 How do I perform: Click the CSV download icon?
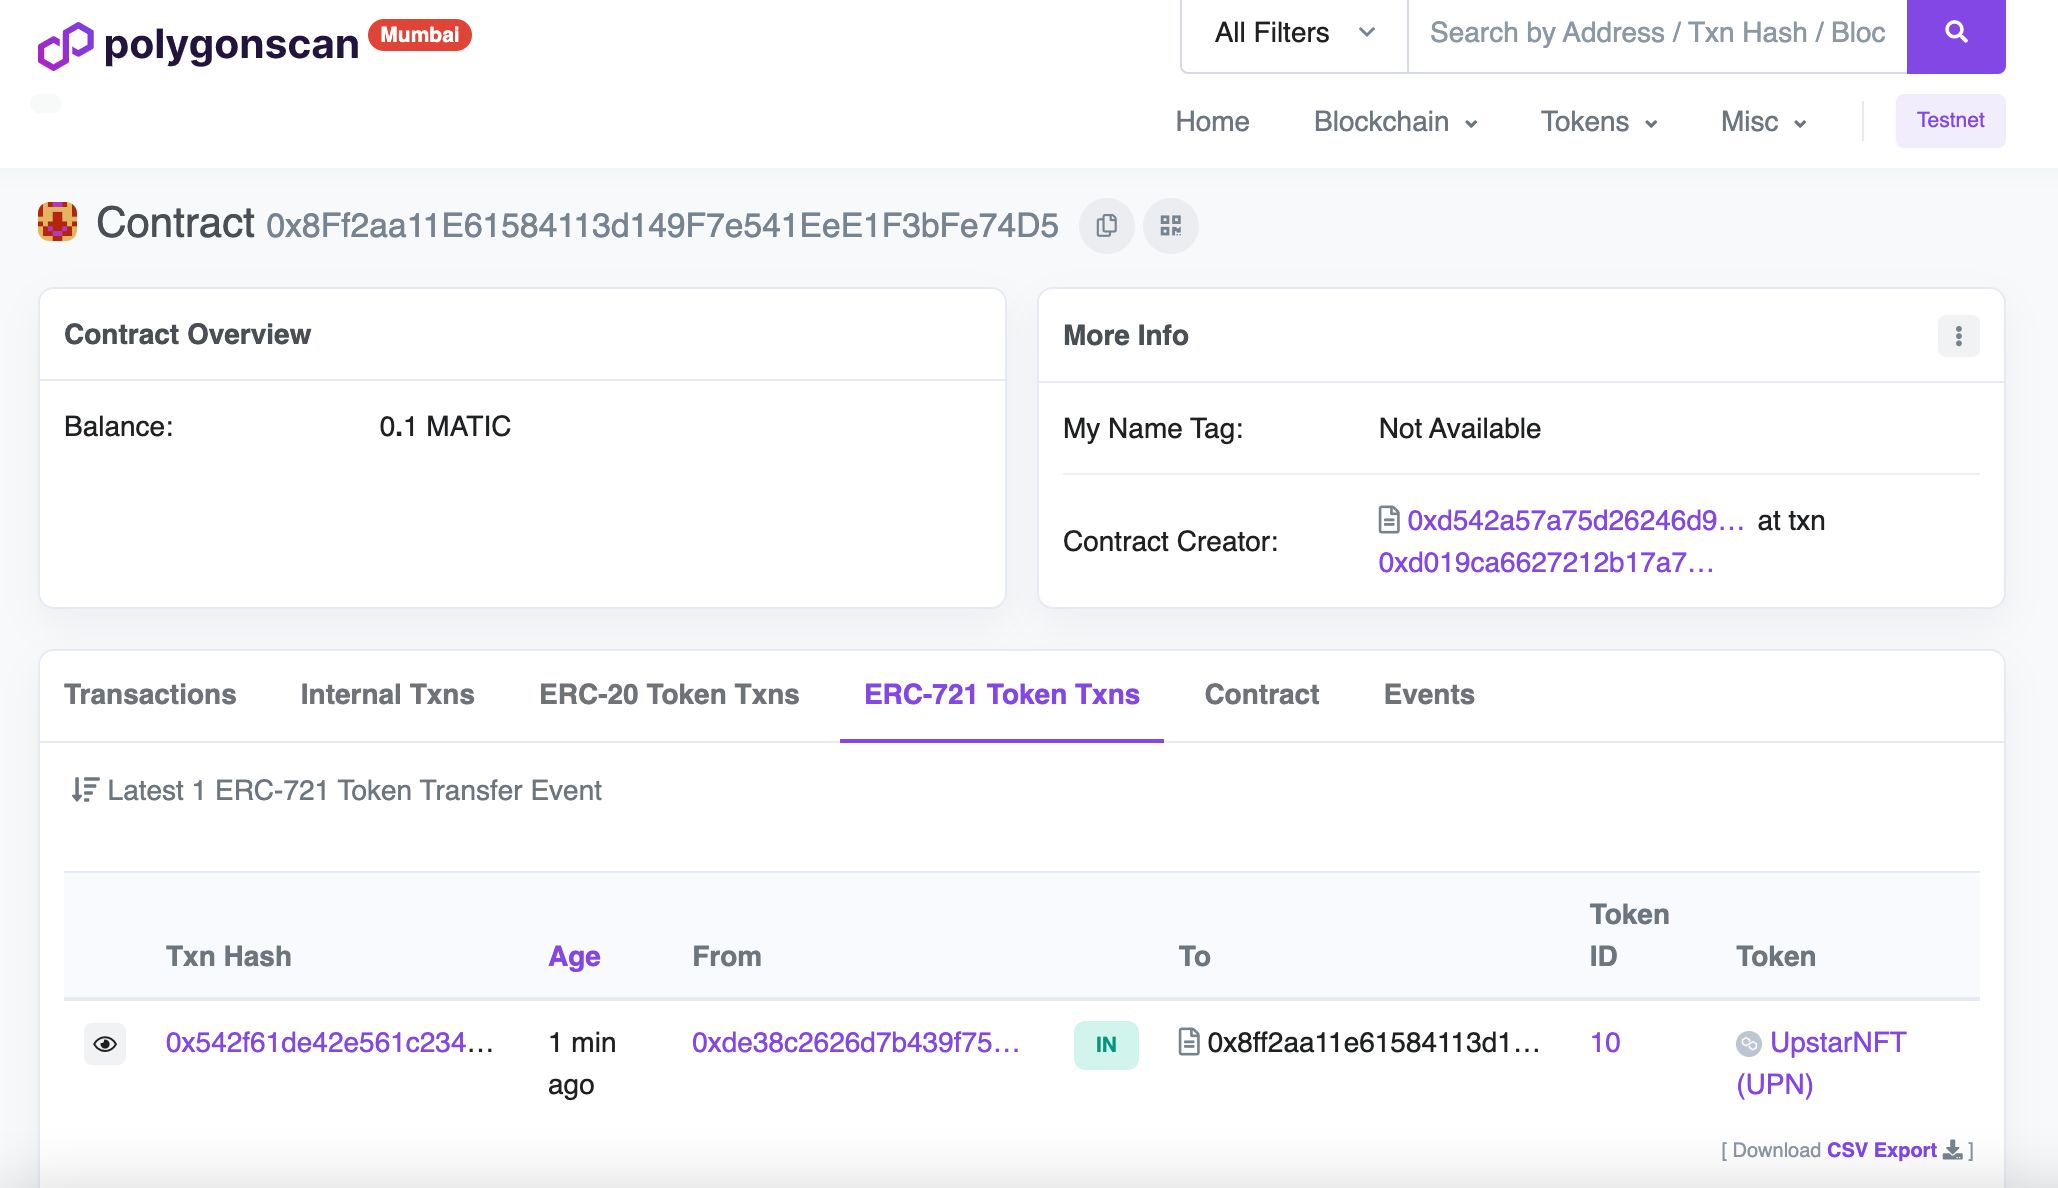(x=1952, y=1150)
